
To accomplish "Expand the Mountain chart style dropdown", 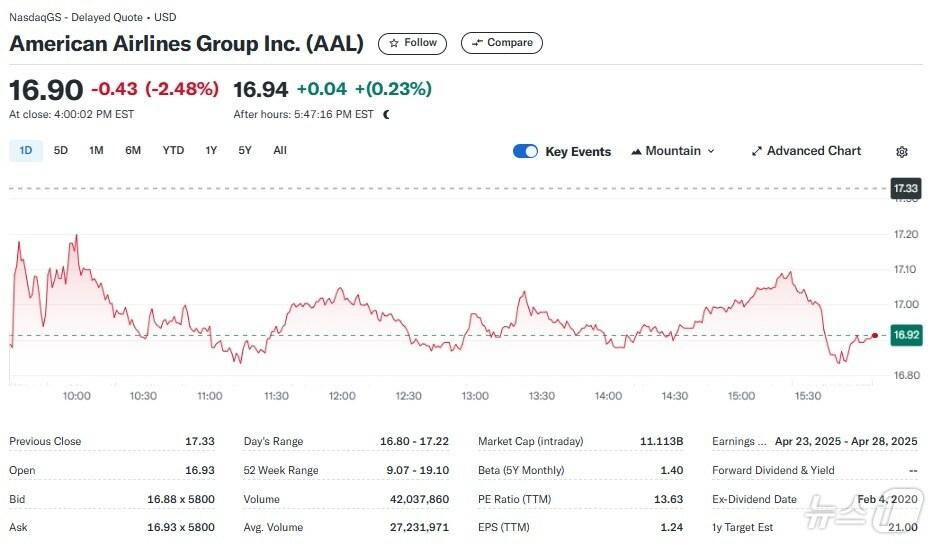I will click(x=711, y=151).
